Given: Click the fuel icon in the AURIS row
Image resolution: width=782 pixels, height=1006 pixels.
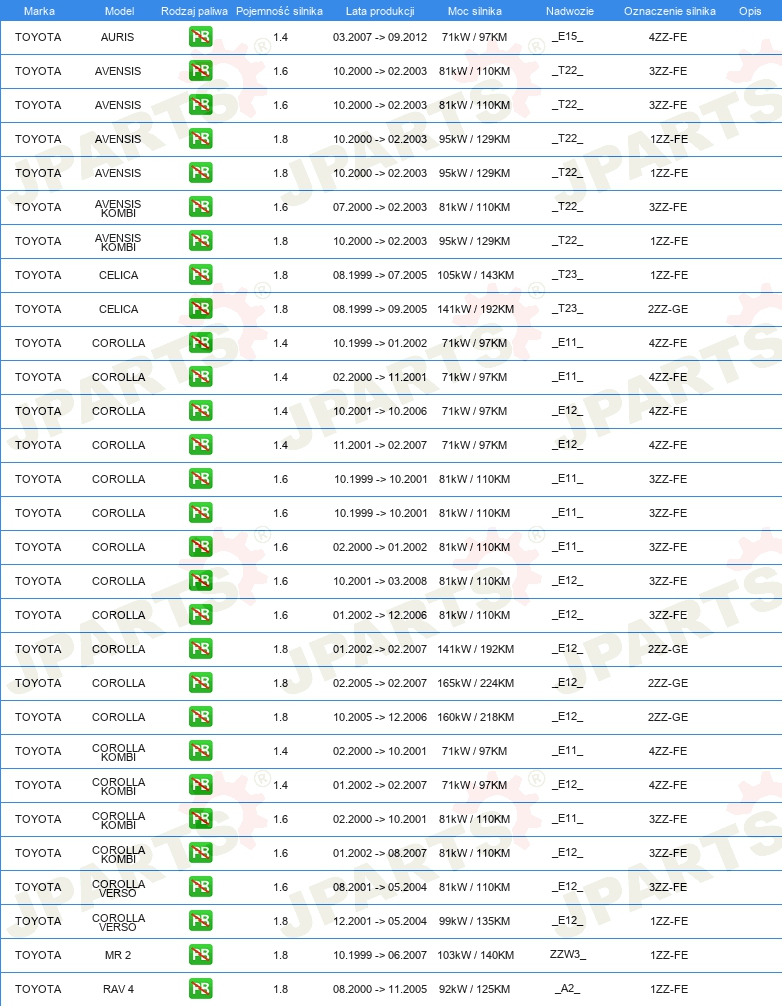Looking at the screenshot, I should click(201, 37).
